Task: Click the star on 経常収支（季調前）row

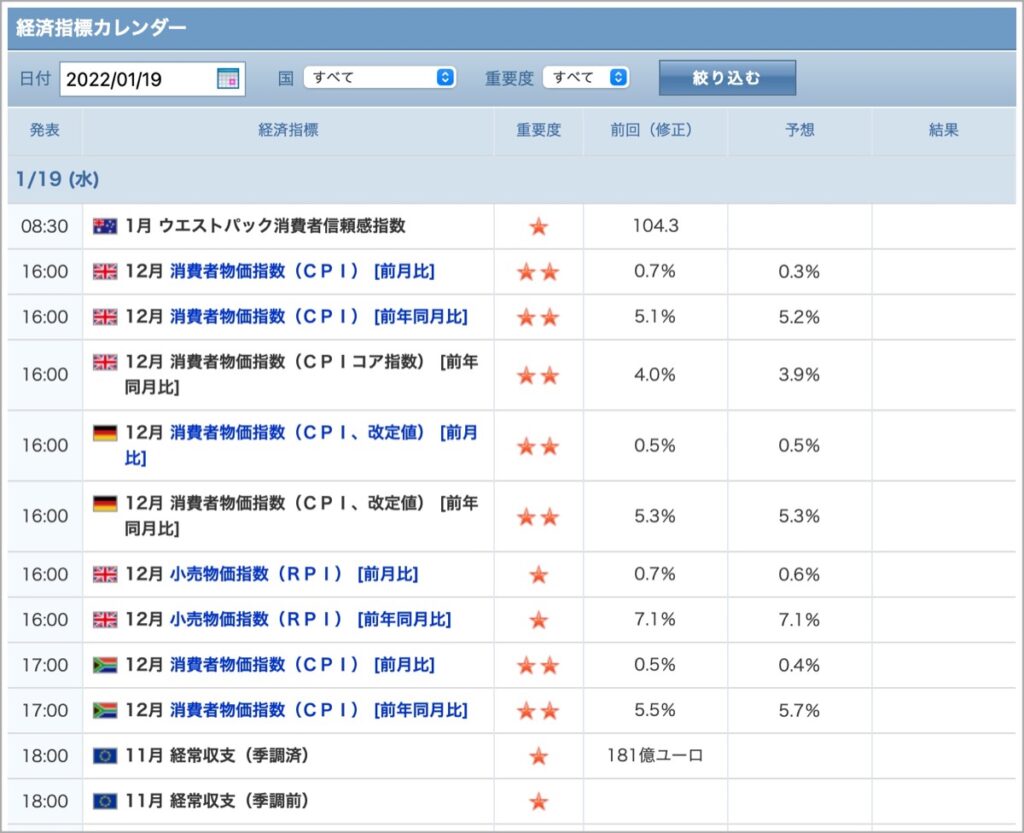Action: coord(538,801)
